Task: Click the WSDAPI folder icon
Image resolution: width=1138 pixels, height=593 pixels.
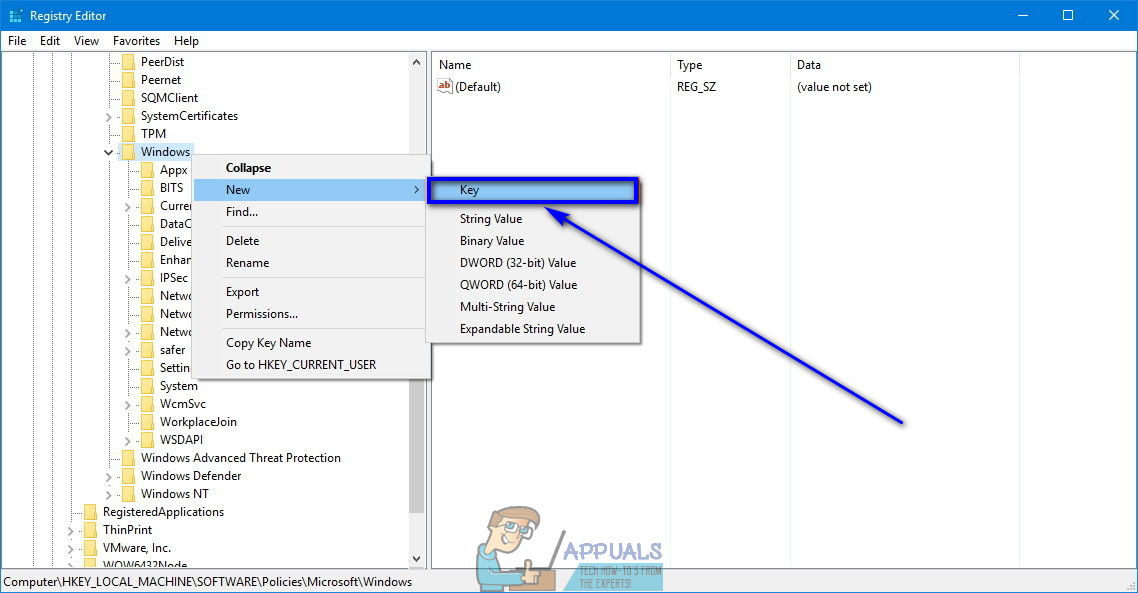Action: coord(147,440)
